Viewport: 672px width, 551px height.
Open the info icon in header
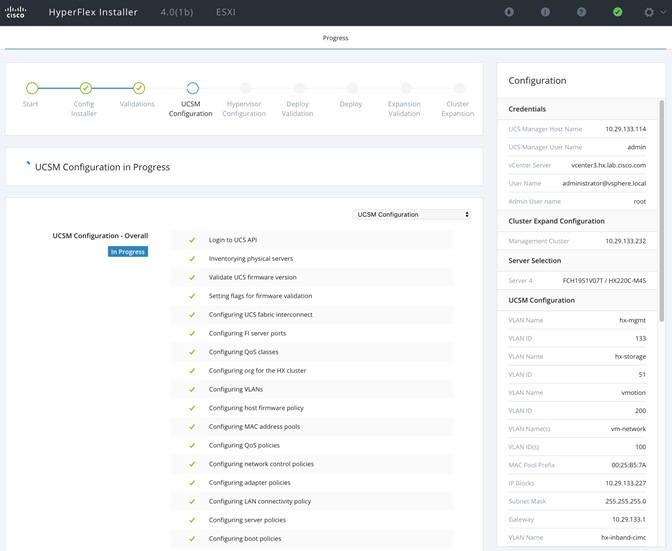[x=545, y=12]
